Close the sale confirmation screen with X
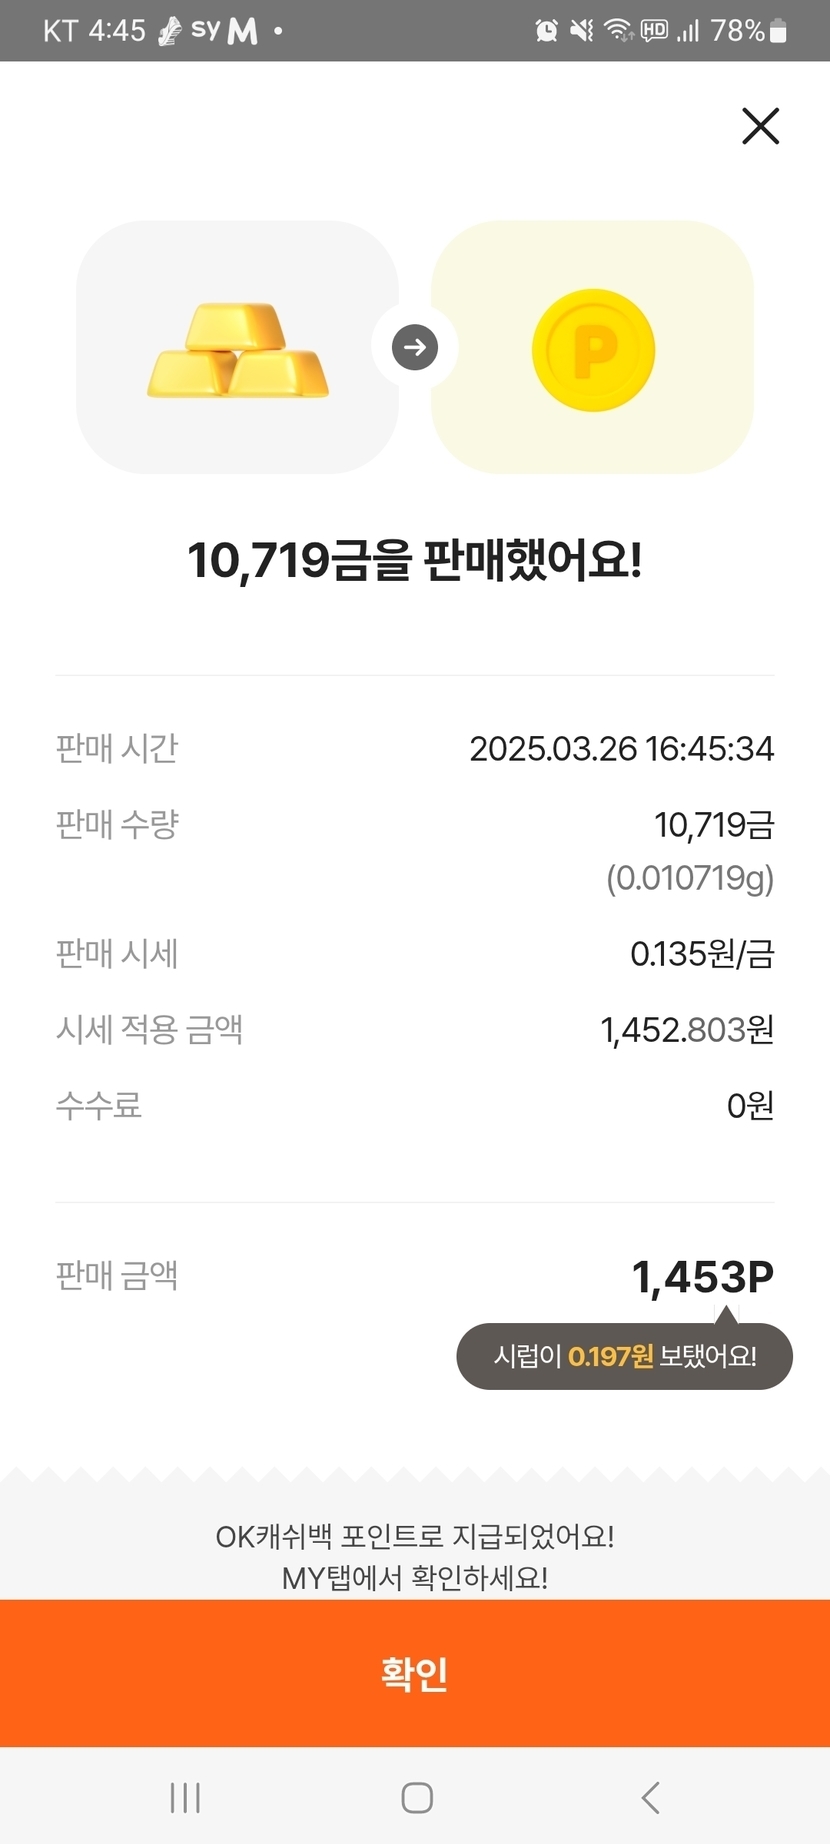 coord(760,126)
